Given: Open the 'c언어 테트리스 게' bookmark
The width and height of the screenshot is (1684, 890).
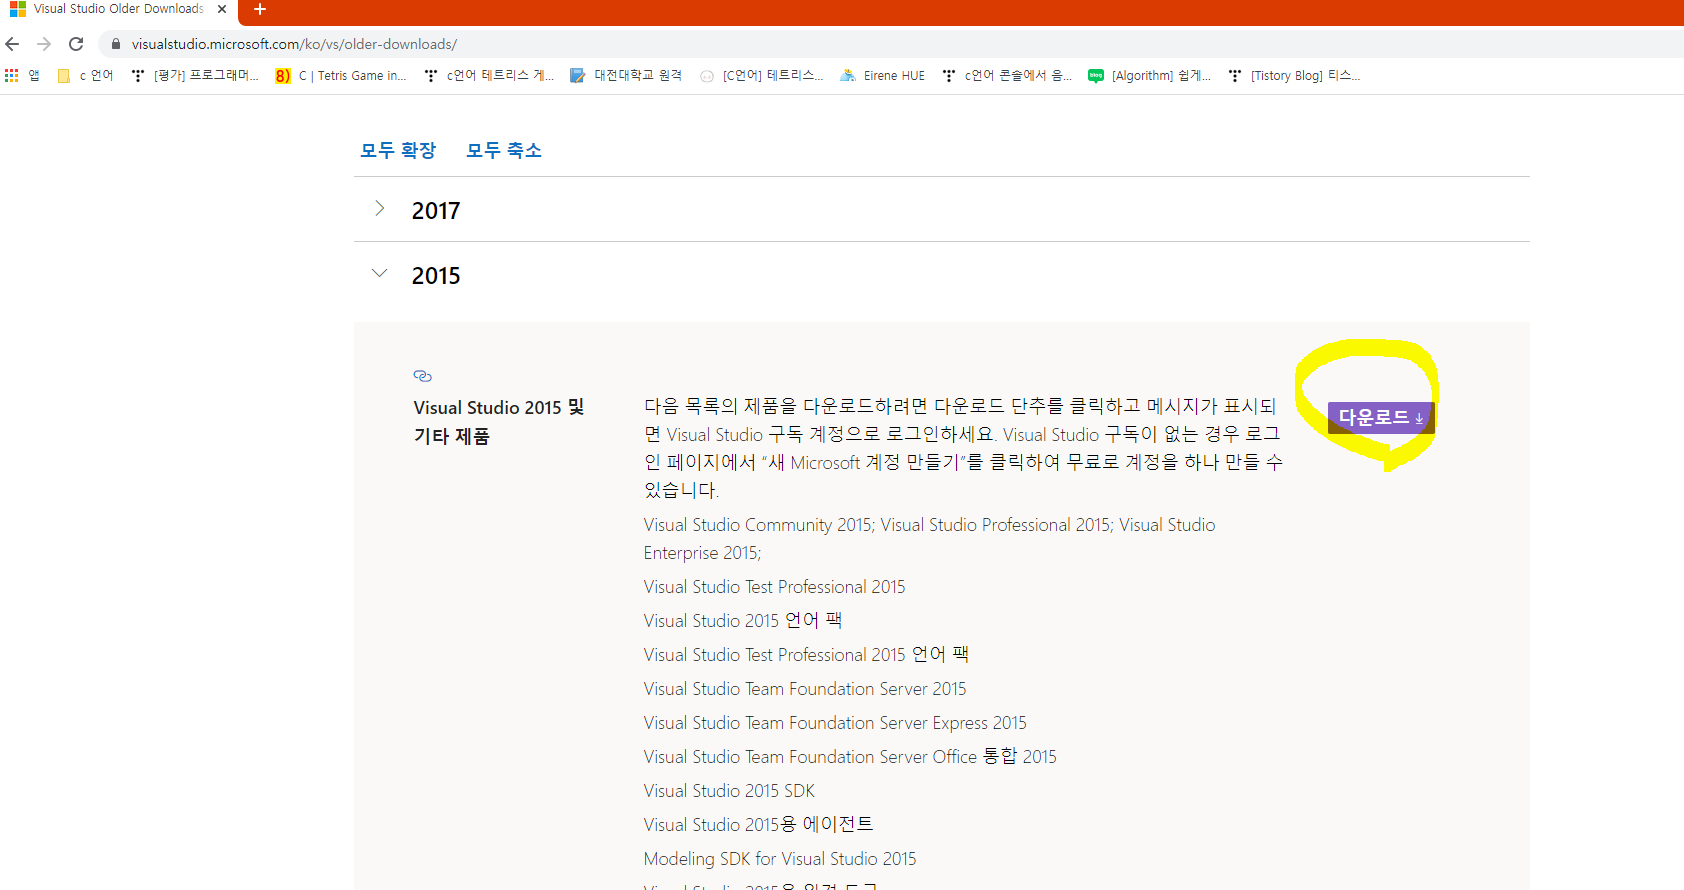Looking at the screenshot, I should pyautogui.click(x=489, y=75).
